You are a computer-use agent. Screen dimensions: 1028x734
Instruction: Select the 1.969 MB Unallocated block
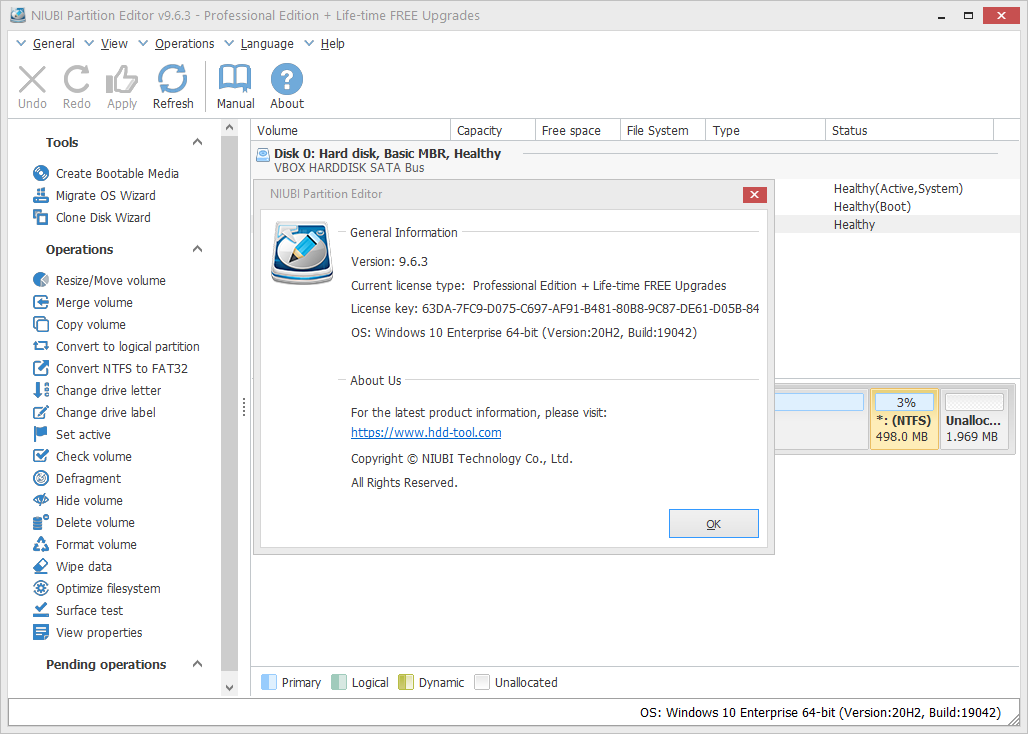(x=974, y=419)
